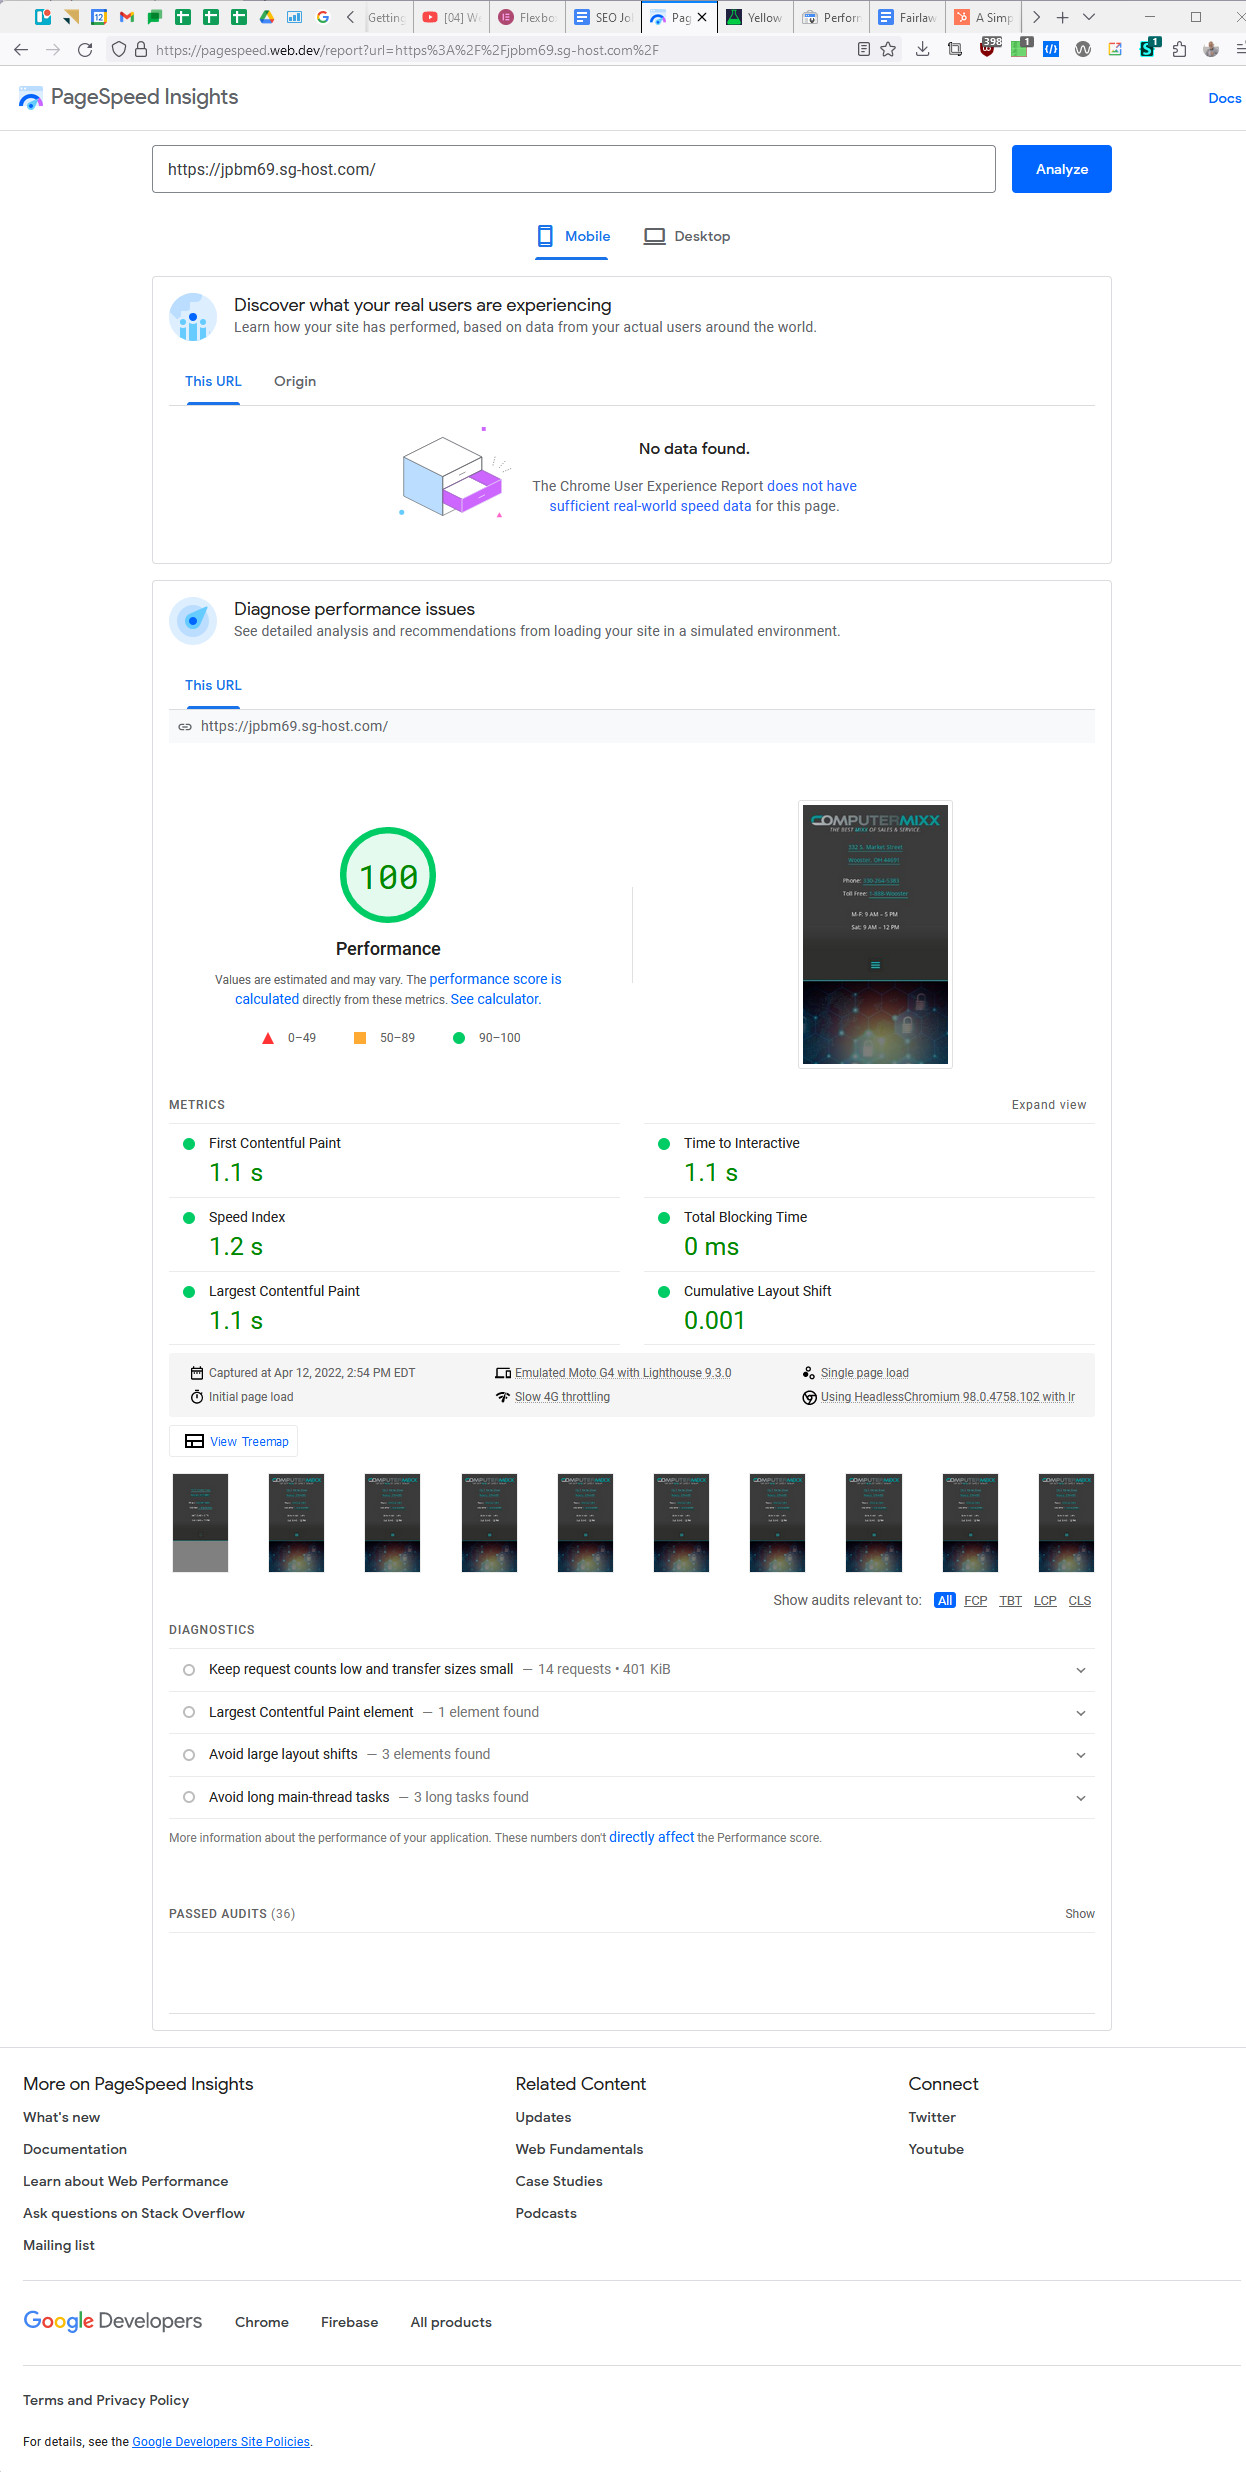Toggle Reader View icon in address bar
The width and height of the screenshot is (1246, 2472).
point(864,49)
